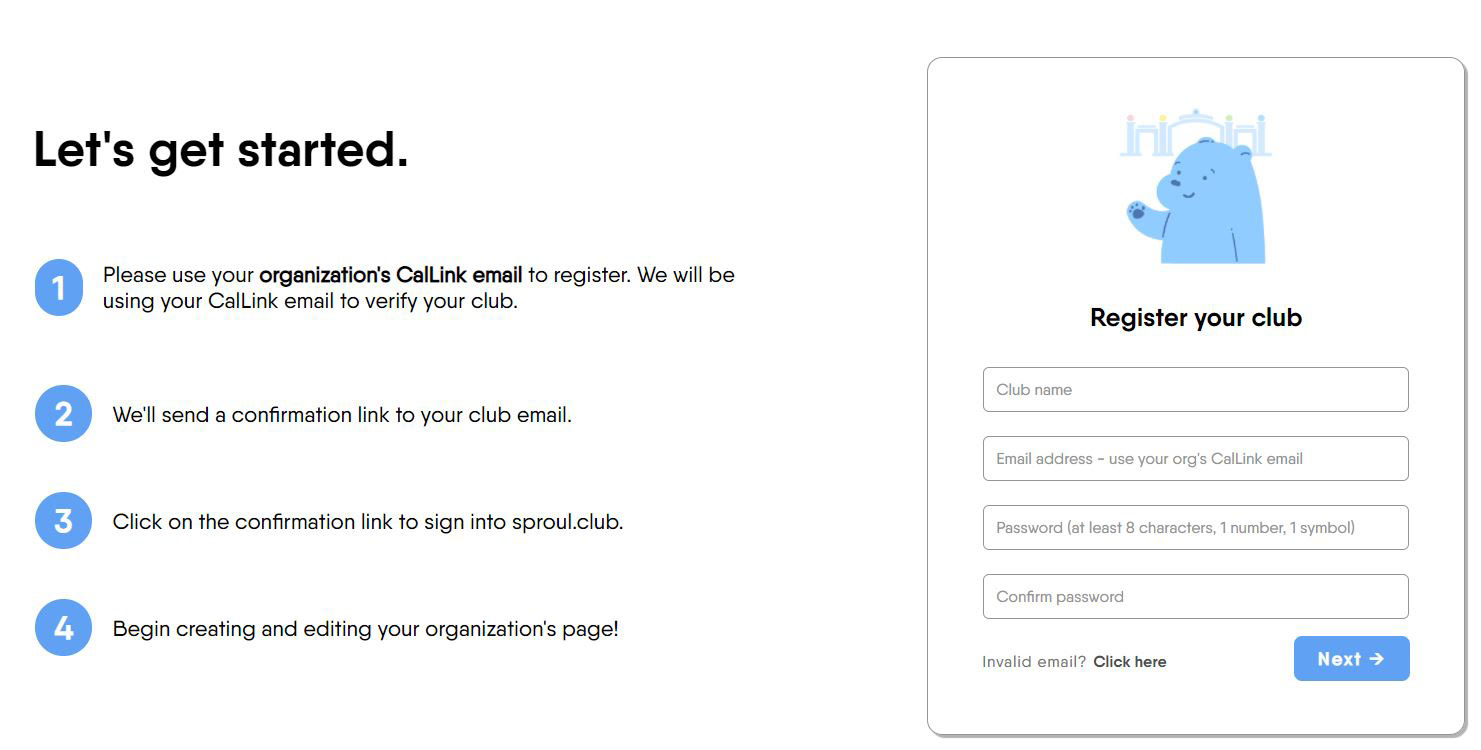Click the "Begin creating and editing" step text
This screenshot has width=1481, height=750.
click(x=366, y=629)
